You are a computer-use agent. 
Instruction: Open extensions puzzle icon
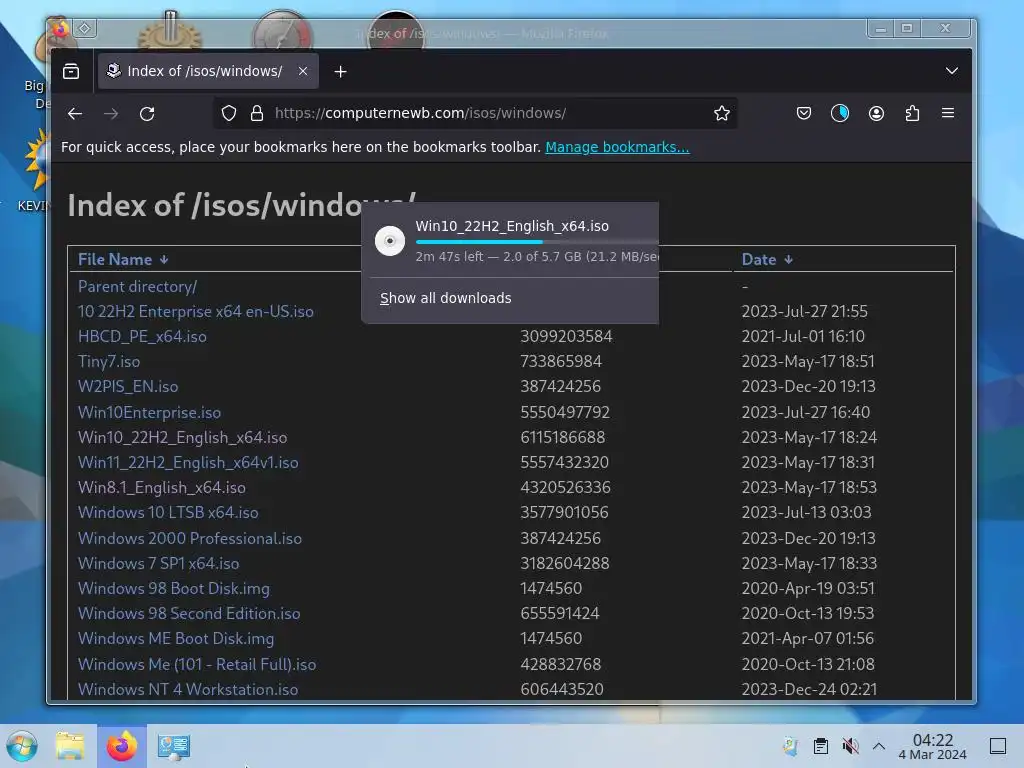point(912,113)
